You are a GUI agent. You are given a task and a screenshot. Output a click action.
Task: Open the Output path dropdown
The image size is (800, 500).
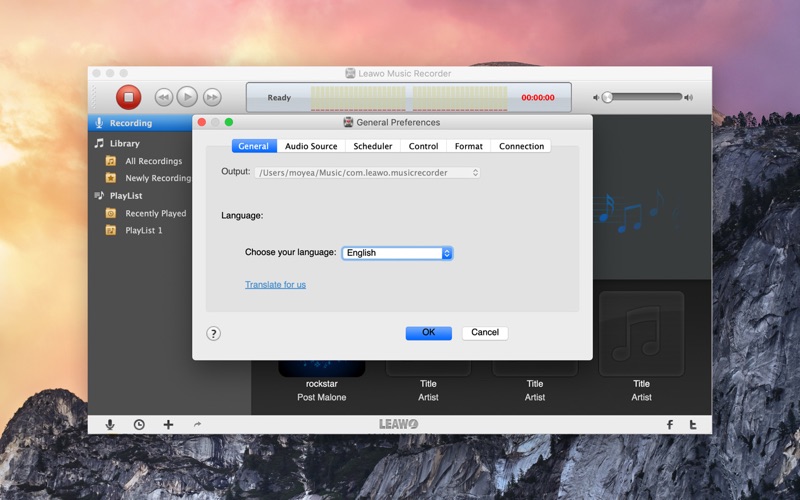pos(367,172)
